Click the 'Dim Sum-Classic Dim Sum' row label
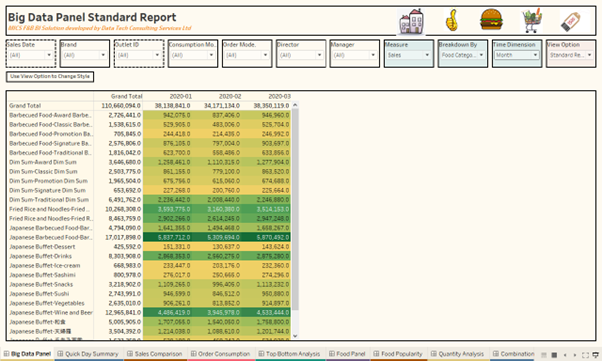 [43, 172]
